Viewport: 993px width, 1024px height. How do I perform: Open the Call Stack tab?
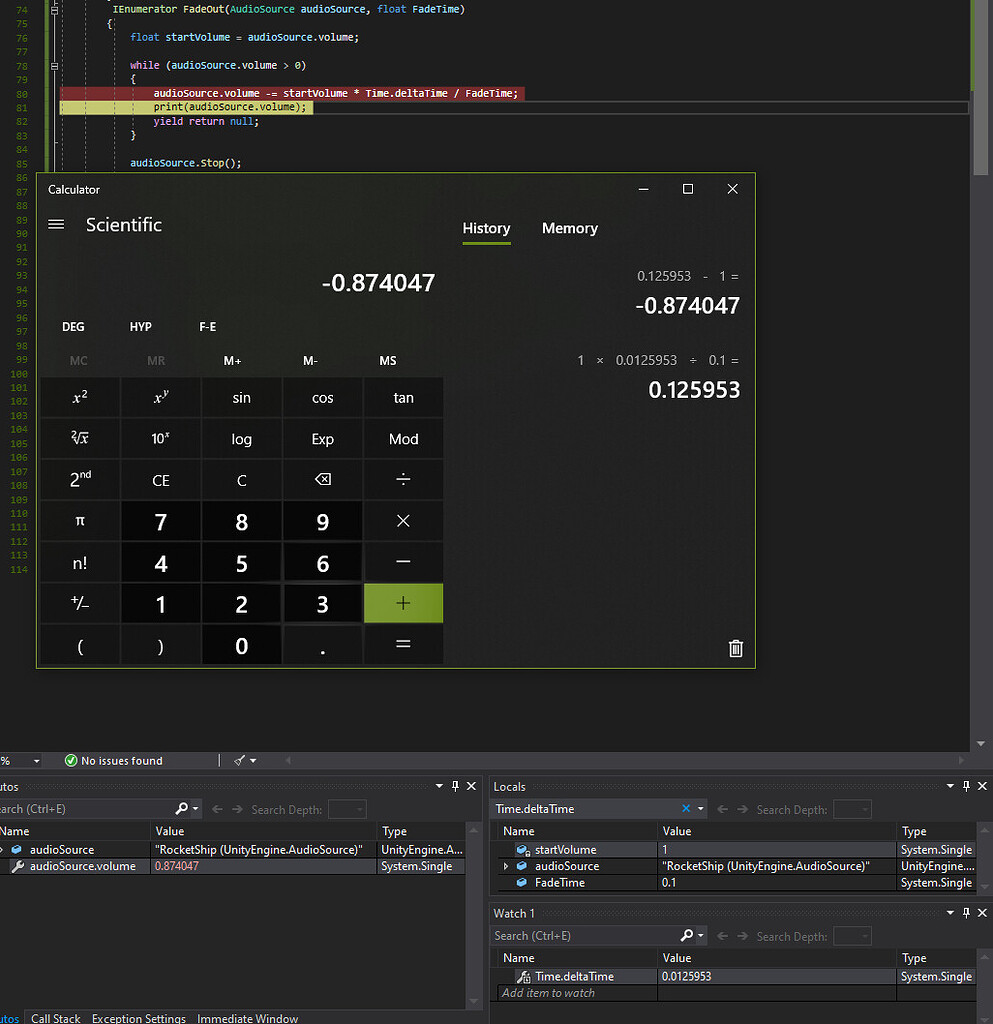55,1017
